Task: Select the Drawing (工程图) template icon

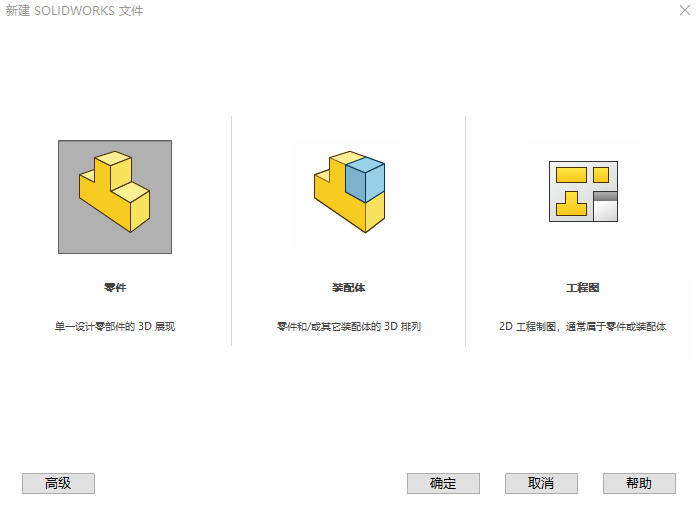Action: pos(583,191)
